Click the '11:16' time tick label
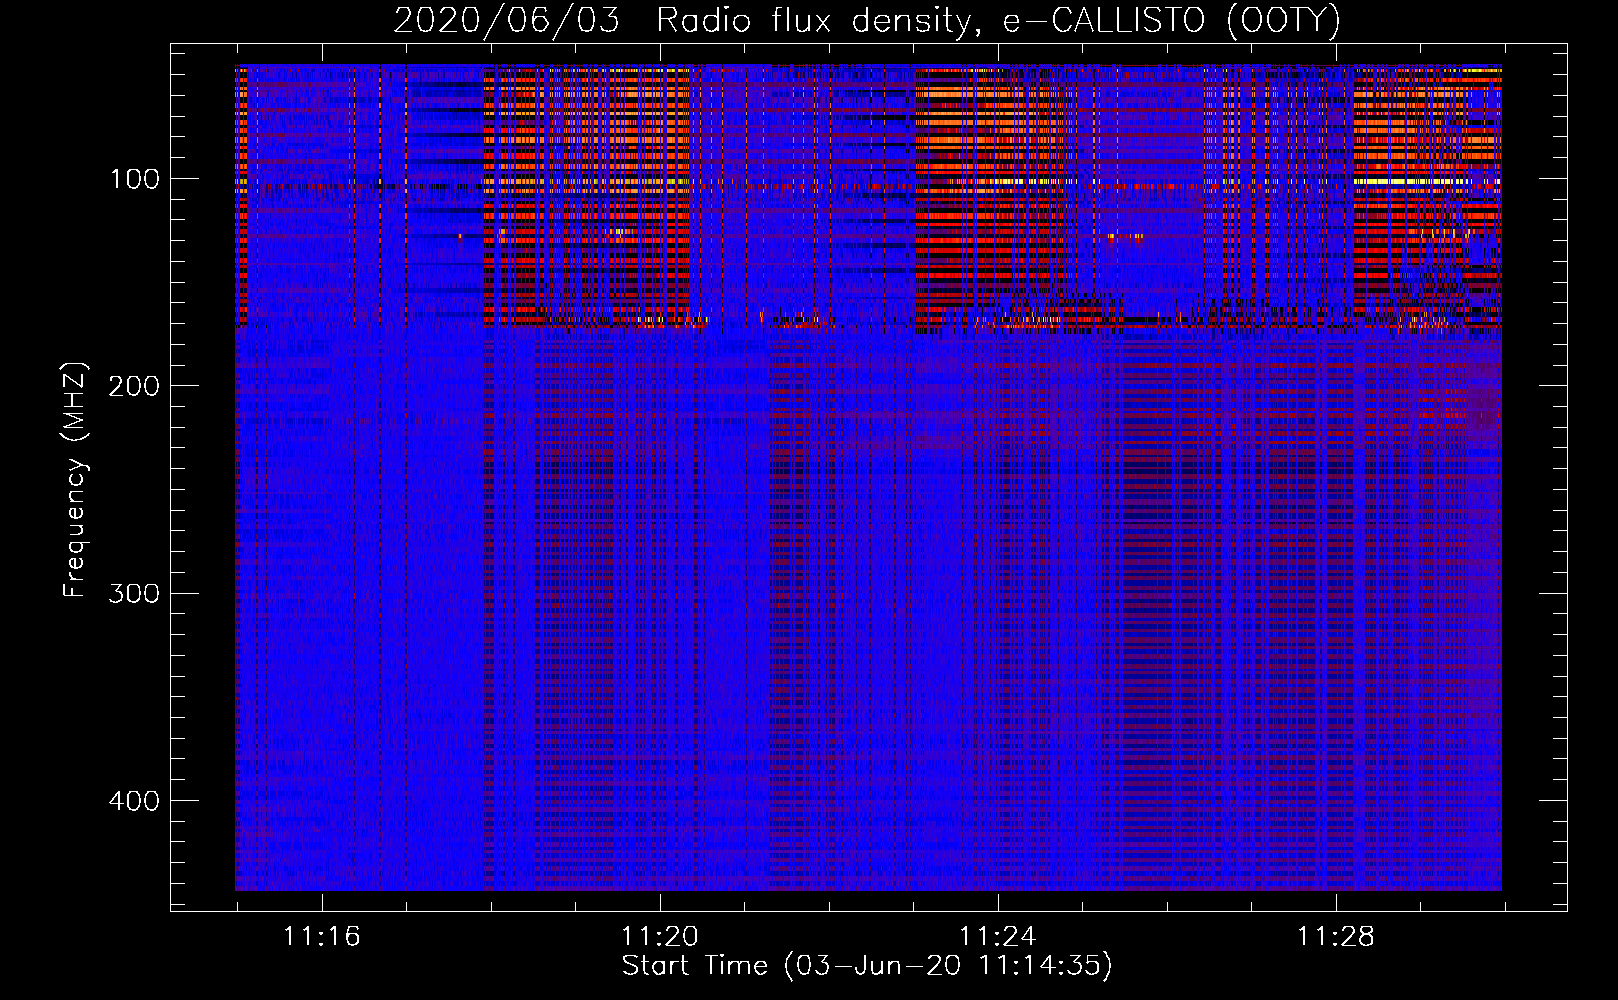Screen dimensions: 1618x1000 tap(321, 937)
